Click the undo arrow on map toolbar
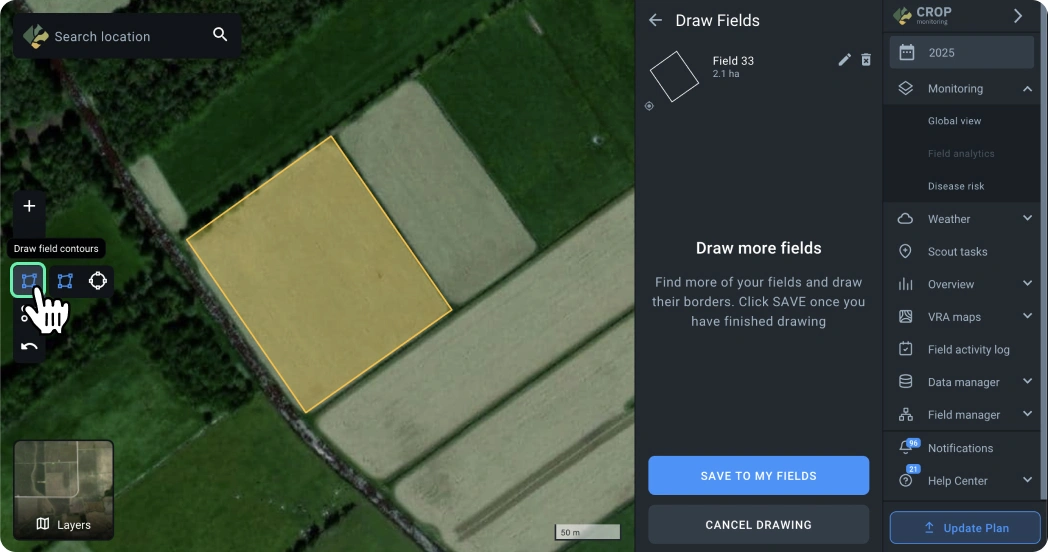The height and width of the screenshot is (552, 1048). 29,347
